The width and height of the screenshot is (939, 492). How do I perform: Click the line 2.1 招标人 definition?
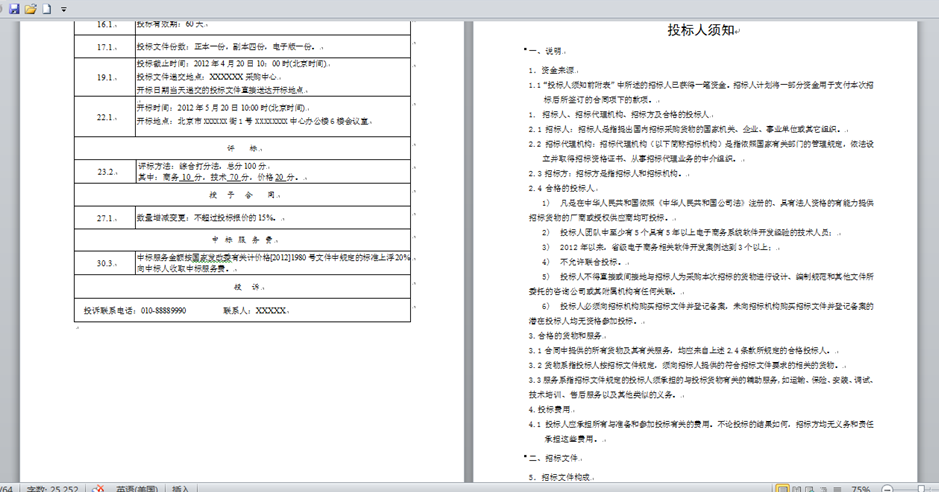tap(687, 129)
